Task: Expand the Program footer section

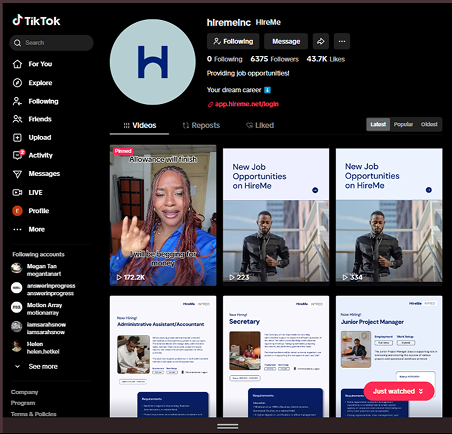Action: (x=23, y=403)
